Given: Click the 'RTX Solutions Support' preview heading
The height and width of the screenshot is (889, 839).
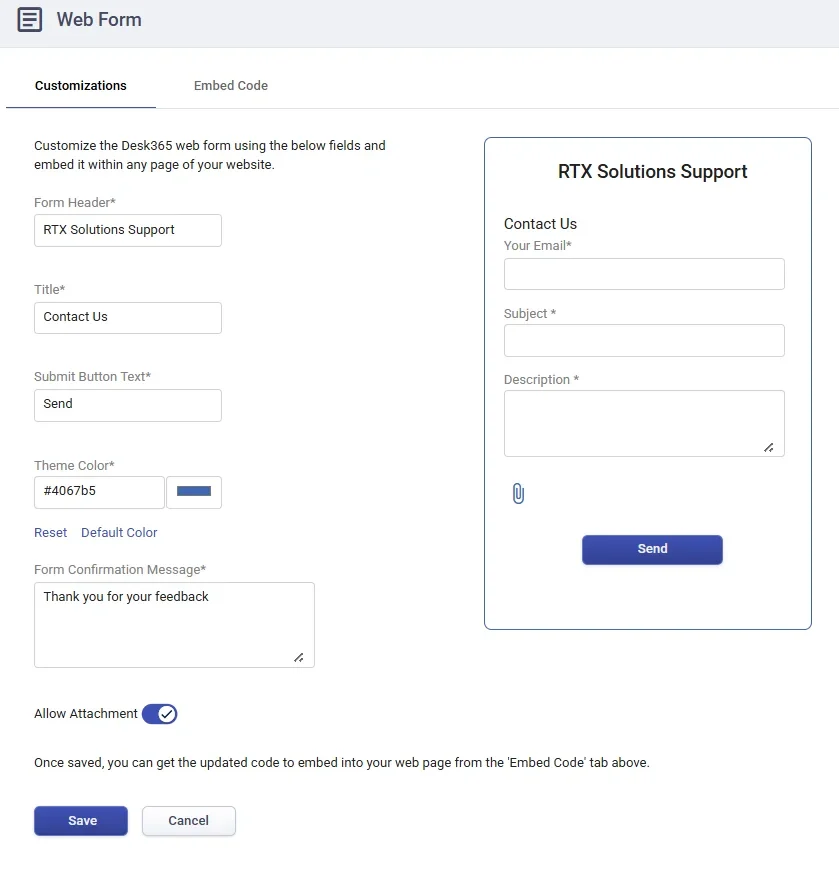Looking at the screenshot, I should tap(652, 171).
